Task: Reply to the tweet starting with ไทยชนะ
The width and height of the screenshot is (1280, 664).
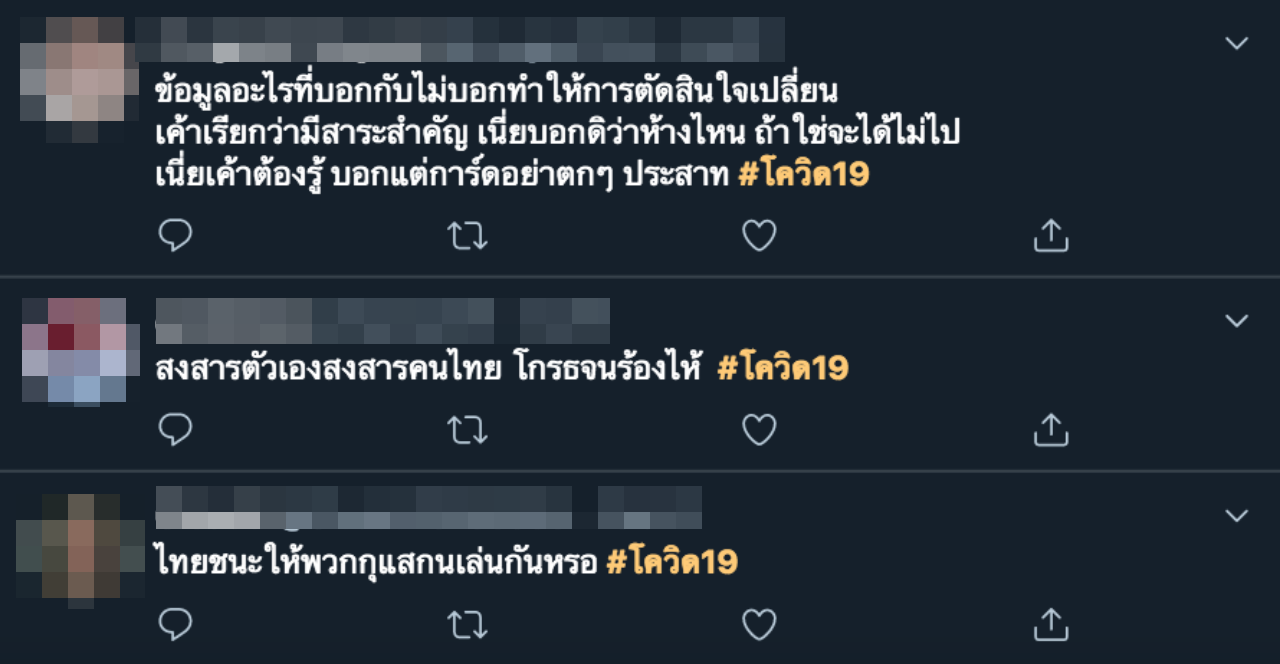Action: click(x=175, y=624)
